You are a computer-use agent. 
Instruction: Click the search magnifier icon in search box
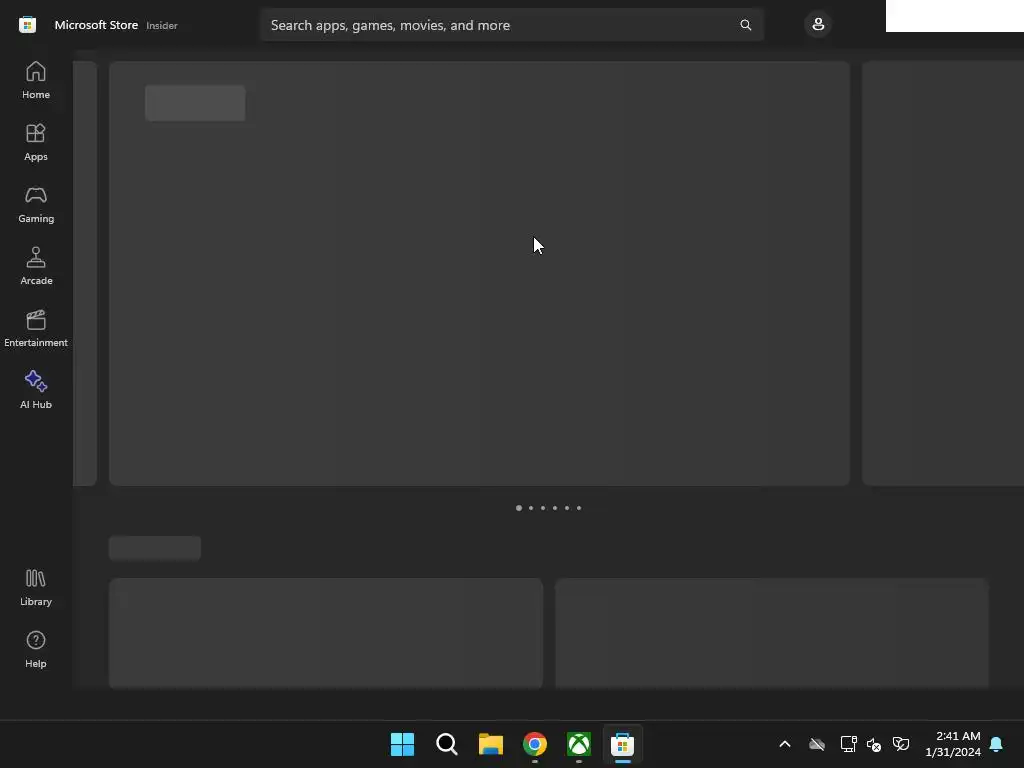click(745, 25)
